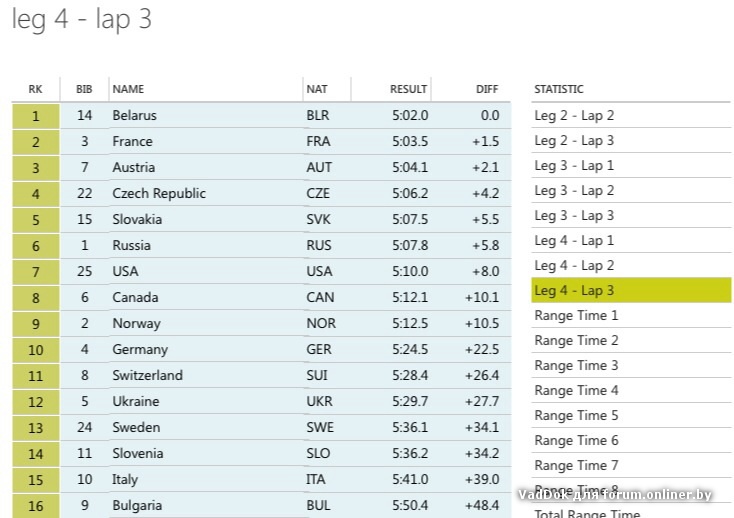The width and height of the screenshot is (734, 518).
Task: Click the NAT column header
Action: (316, 89)
